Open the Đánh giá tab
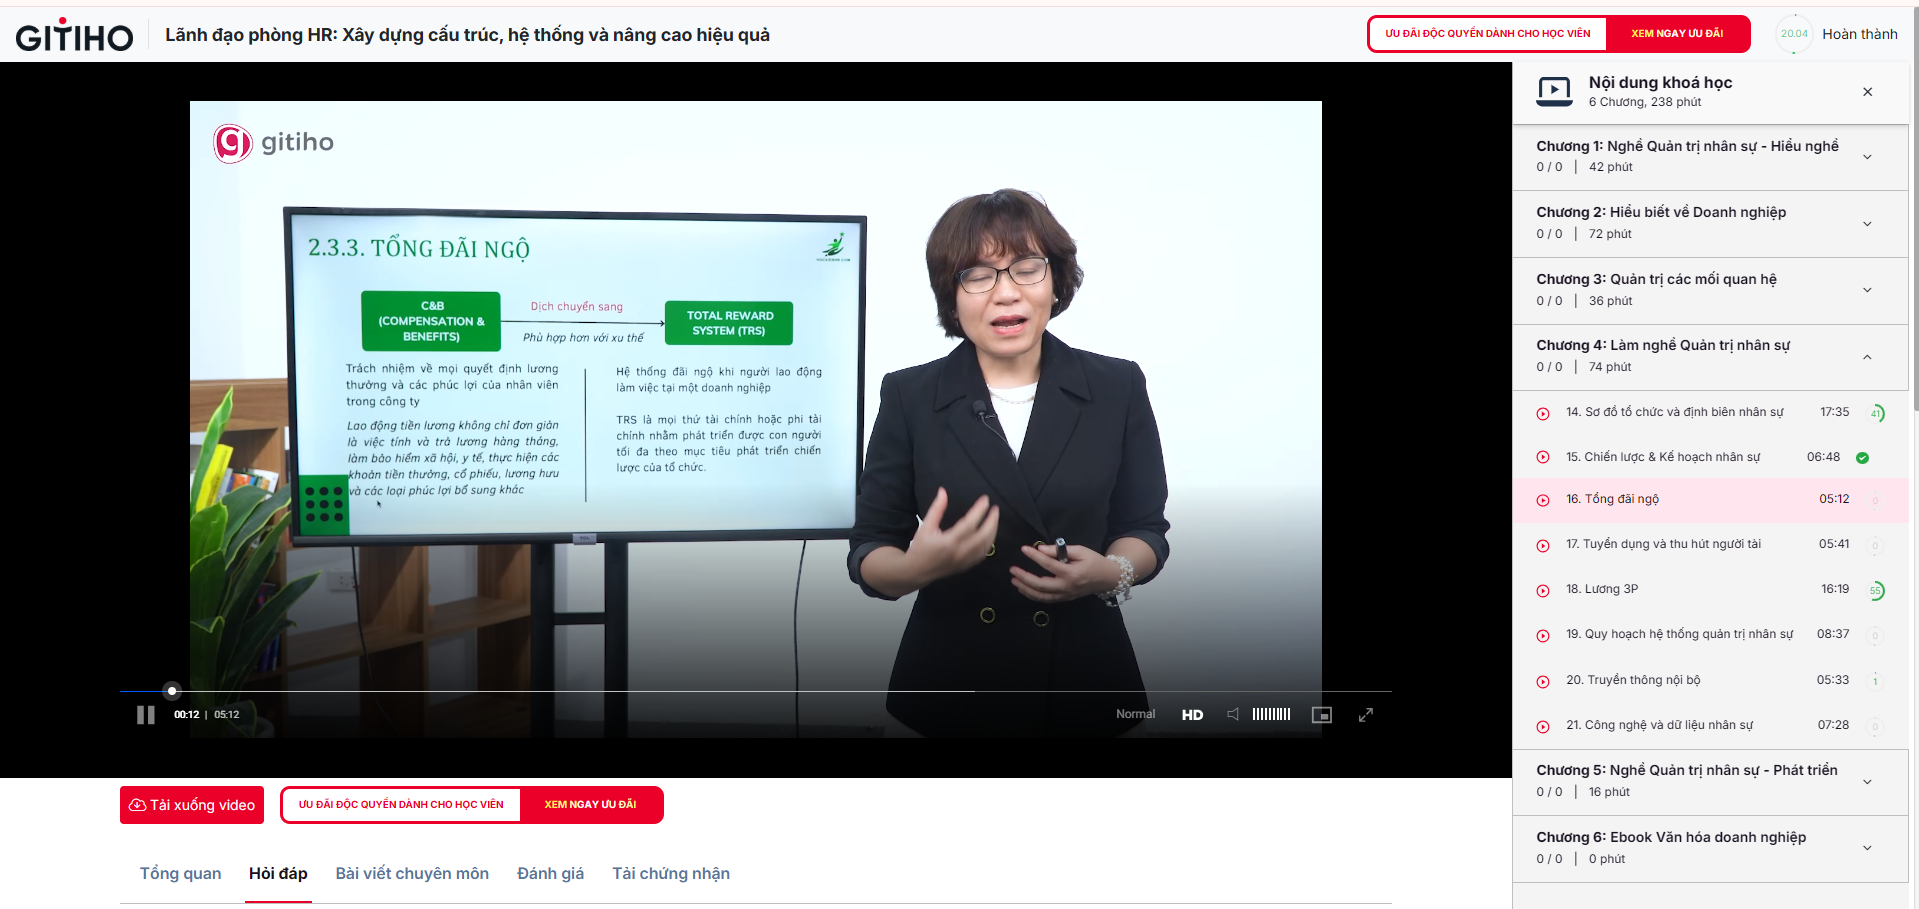The width and height of the screenshot is (1919, 909). tap(550, 874)
